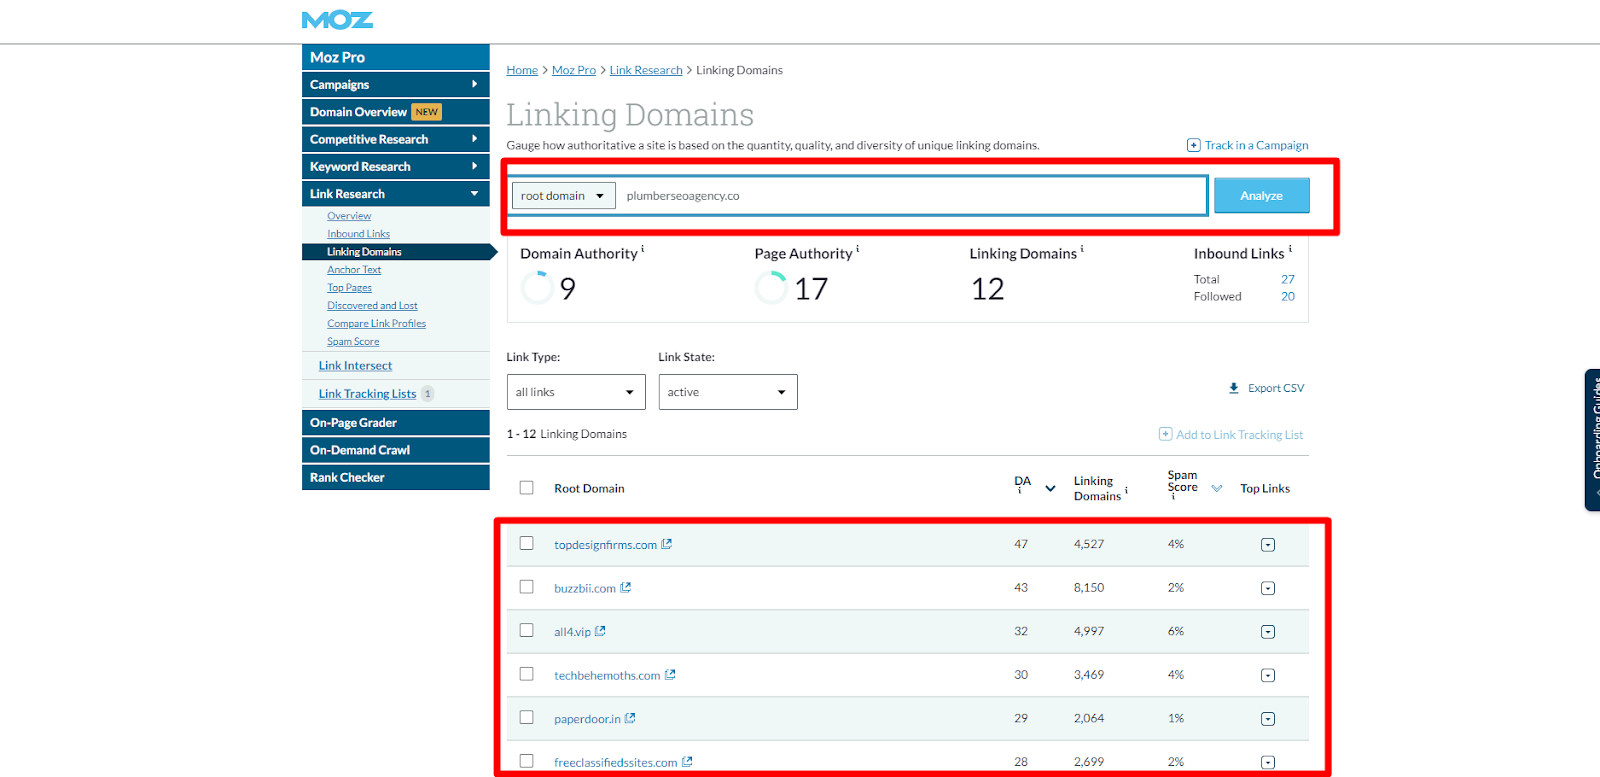Open the root domain scope dropdown
The width and height of the screenshot is (1600, 777).
click(564, 196)
